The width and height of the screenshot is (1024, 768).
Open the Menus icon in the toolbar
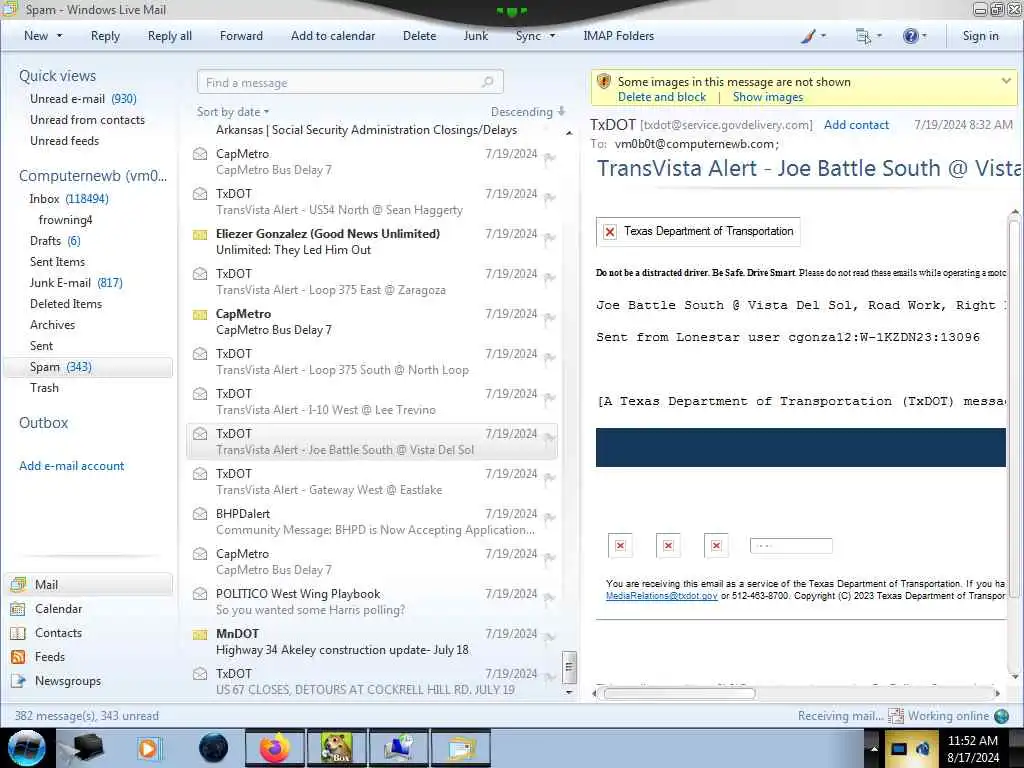(868, 36)
